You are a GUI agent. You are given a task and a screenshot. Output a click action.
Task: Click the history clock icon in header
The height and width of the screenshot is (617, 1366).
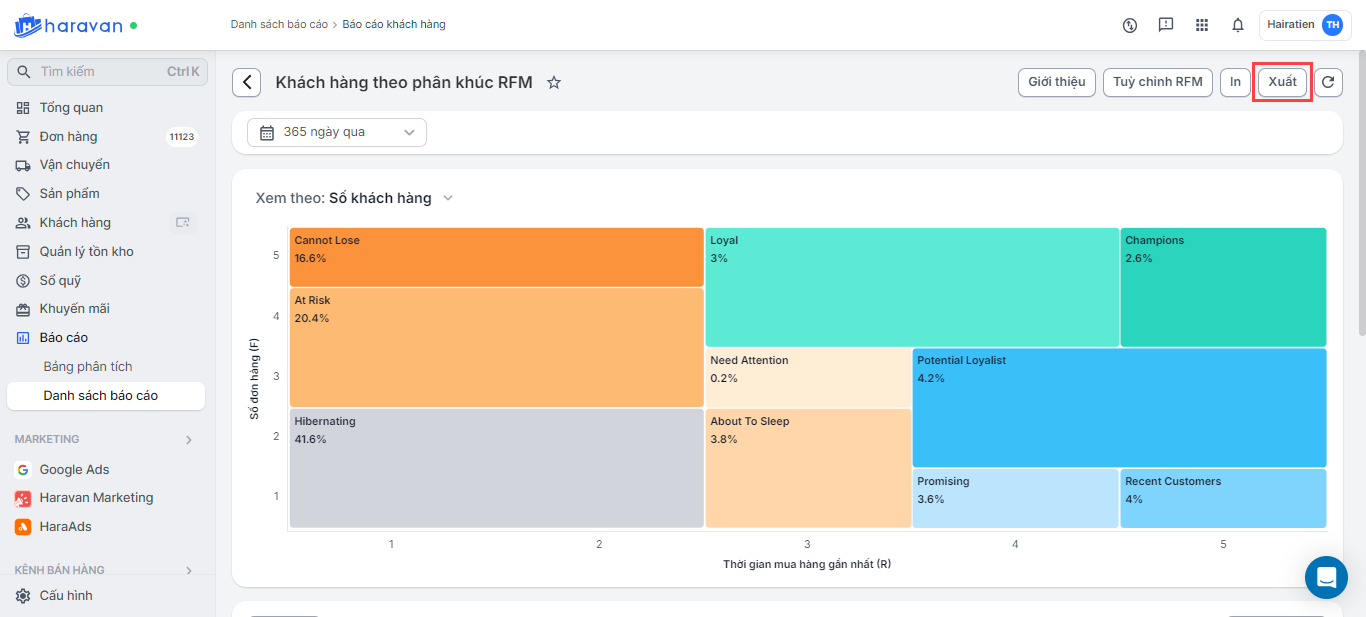pos(1130,25)
